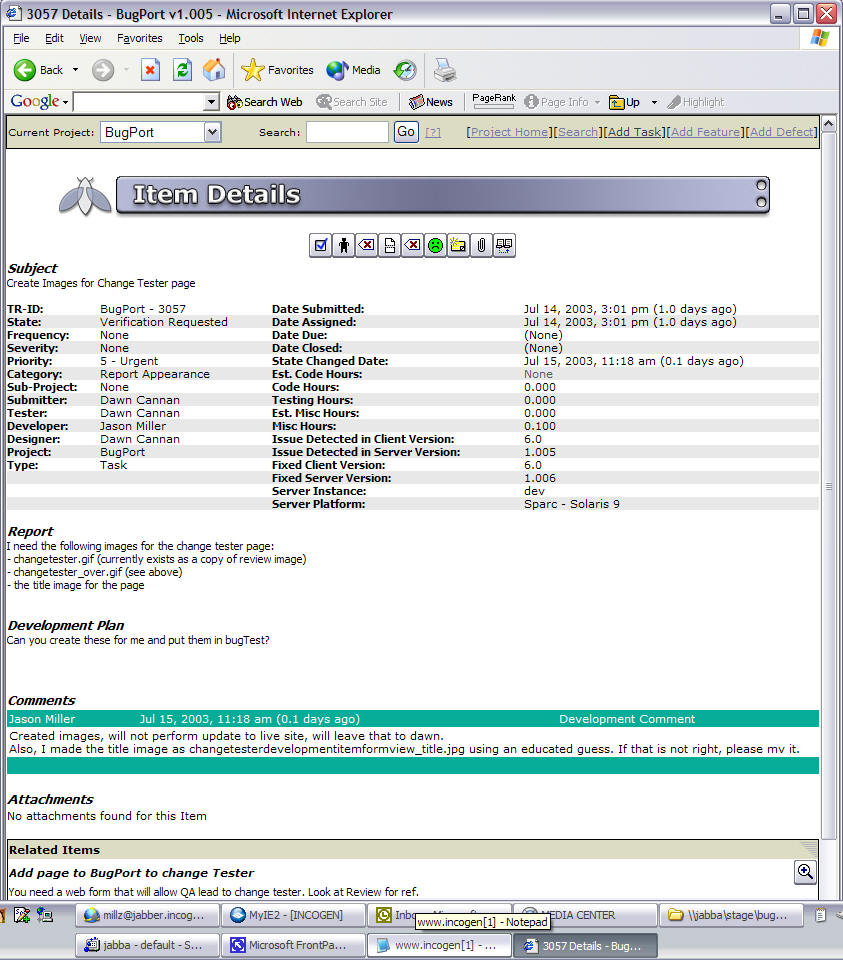Go to the browser Home page

click(214, 70)
